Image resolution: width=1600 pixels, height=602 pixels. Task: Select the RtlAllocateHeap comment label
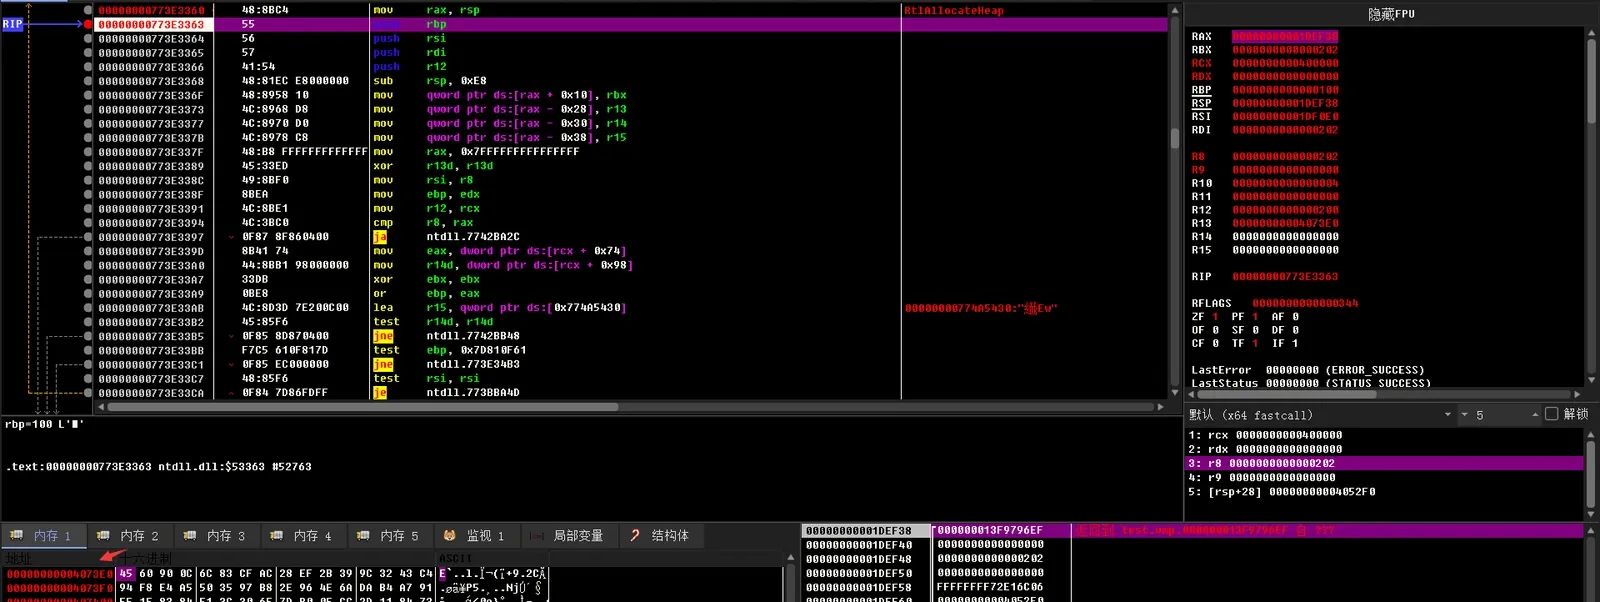[954, 10]
